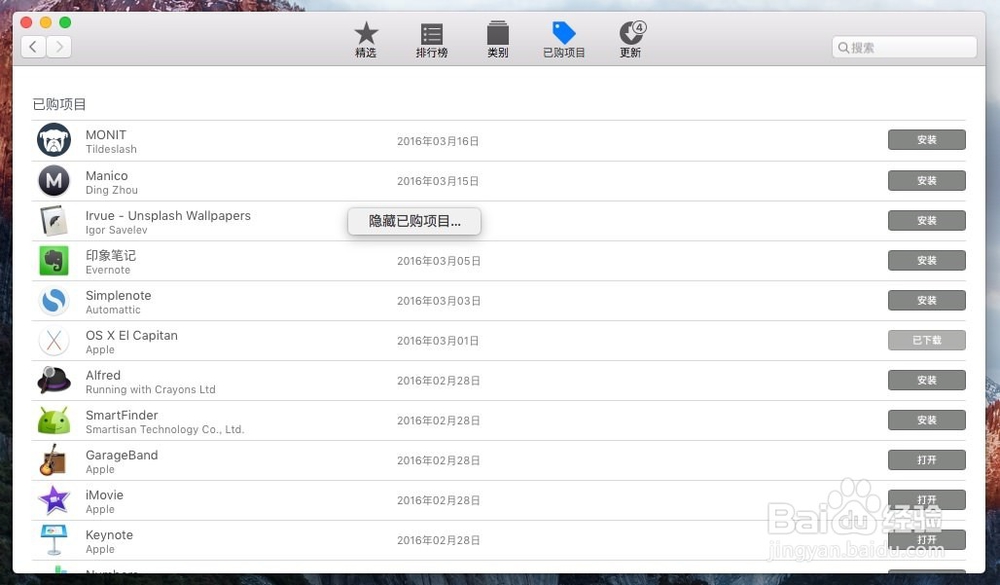Click the date 2016年03月03日

pyautogui.click(x=438, y=301)
